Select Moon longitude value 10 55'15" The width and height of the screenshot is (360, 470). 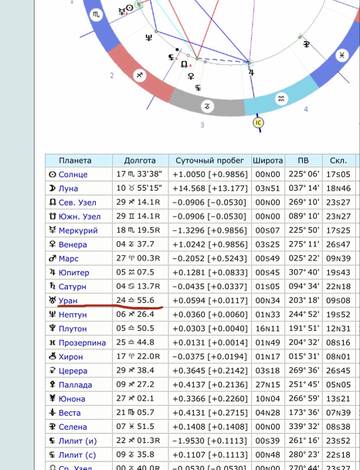(x=139, y=188)
